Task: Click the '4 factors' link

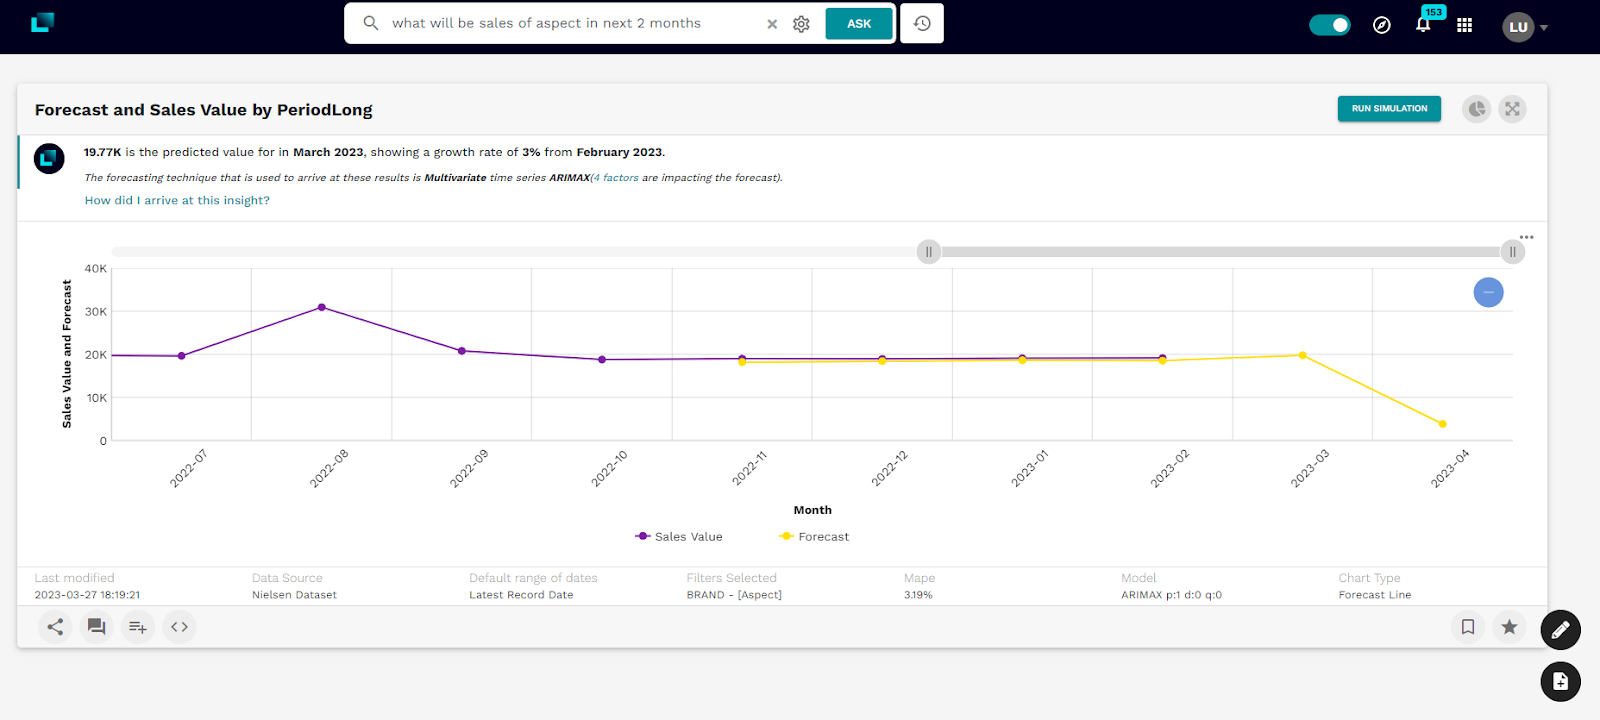Action: click(616, 178)
